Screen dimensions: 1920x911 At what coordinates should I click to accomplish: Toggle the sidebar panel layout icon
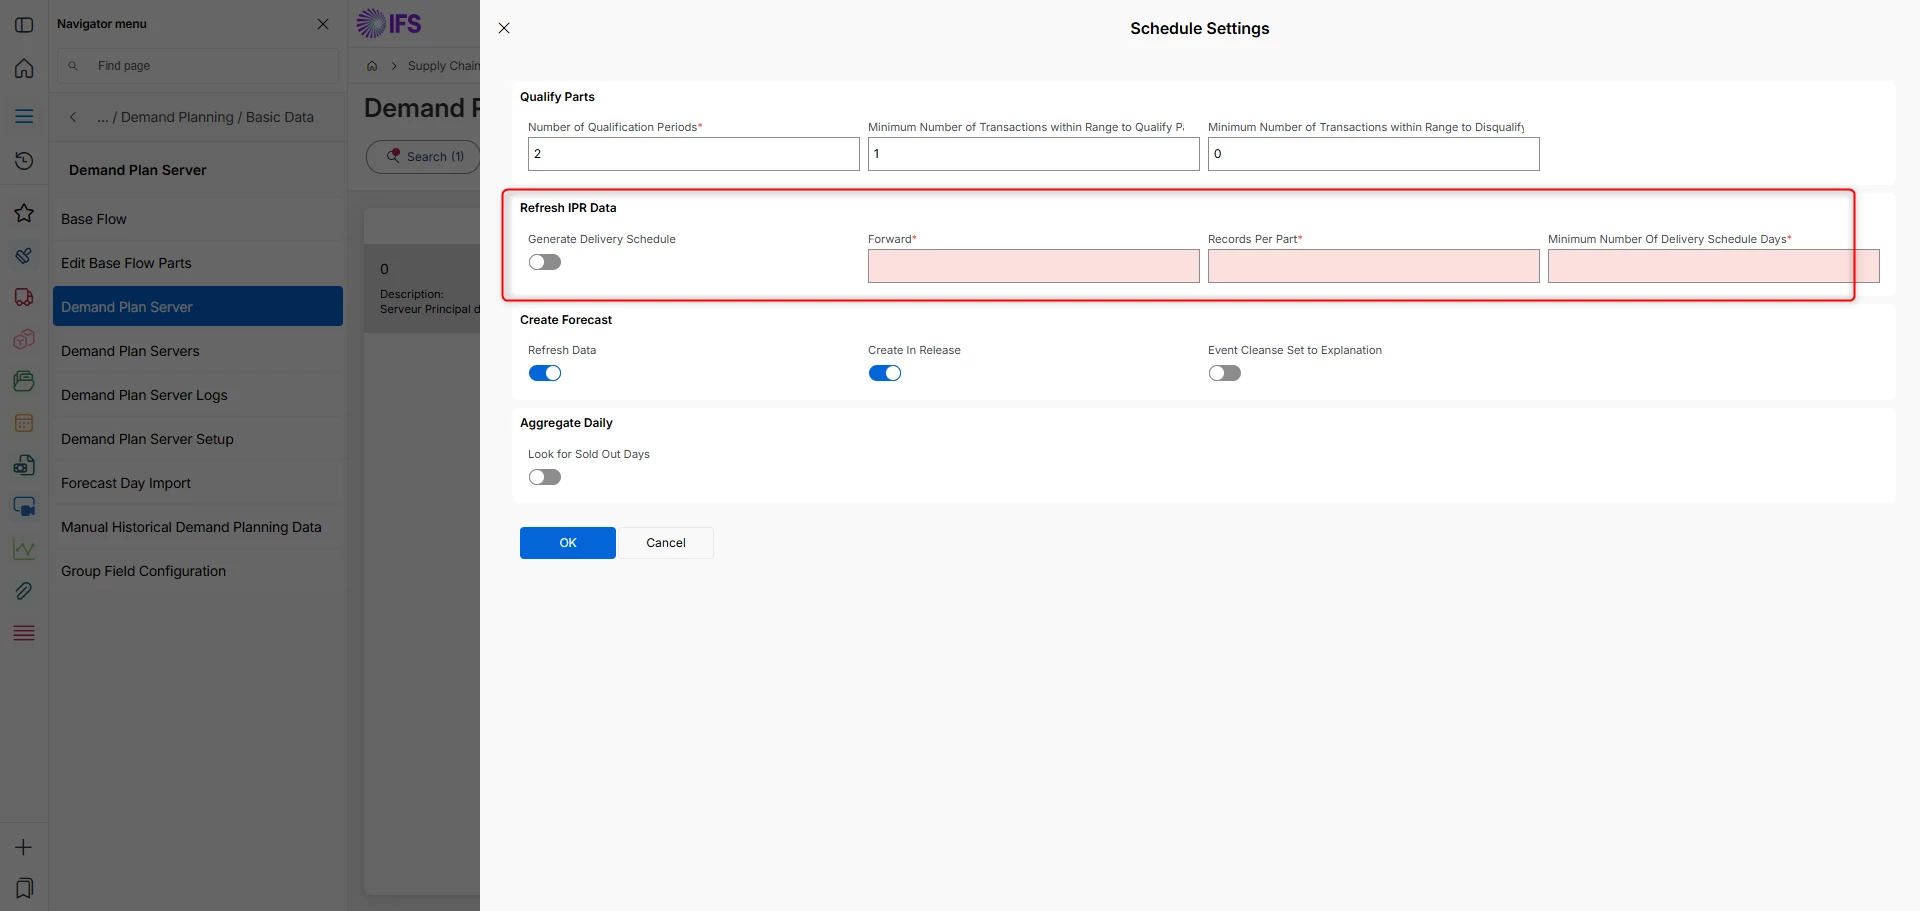pyautogui.click(x=24, y=24)
